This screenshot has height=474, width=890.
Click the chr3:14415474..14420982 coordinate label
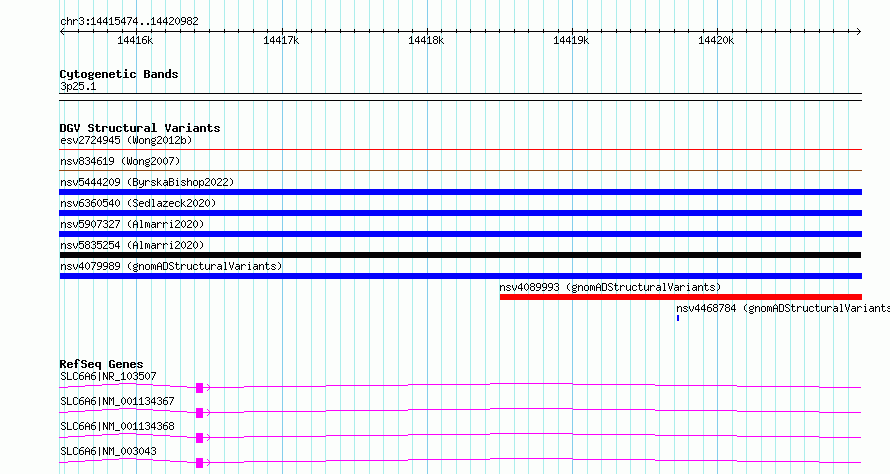pyautogui.click(x=129, y=21)
